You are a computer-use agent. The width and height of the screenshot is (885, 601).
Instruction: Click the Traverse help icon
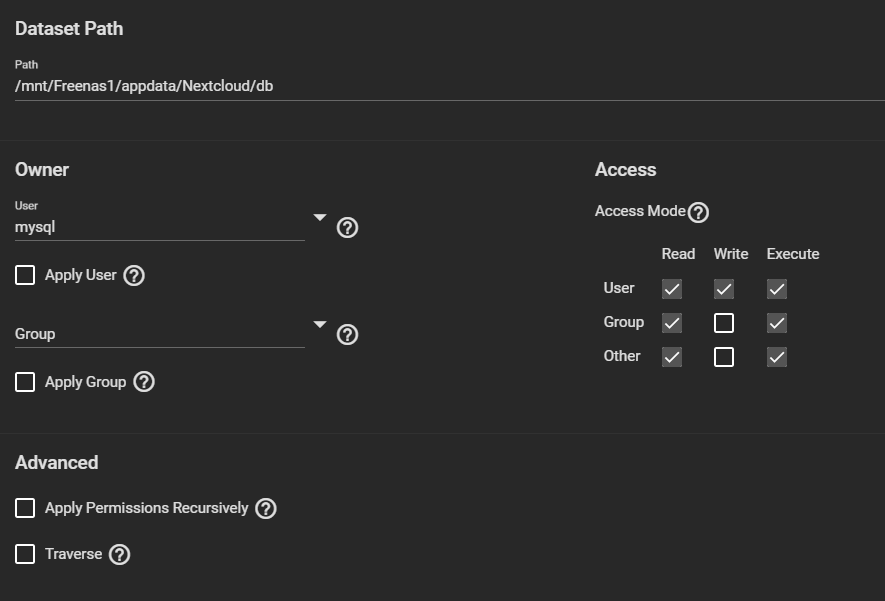(x=119, y=555)
